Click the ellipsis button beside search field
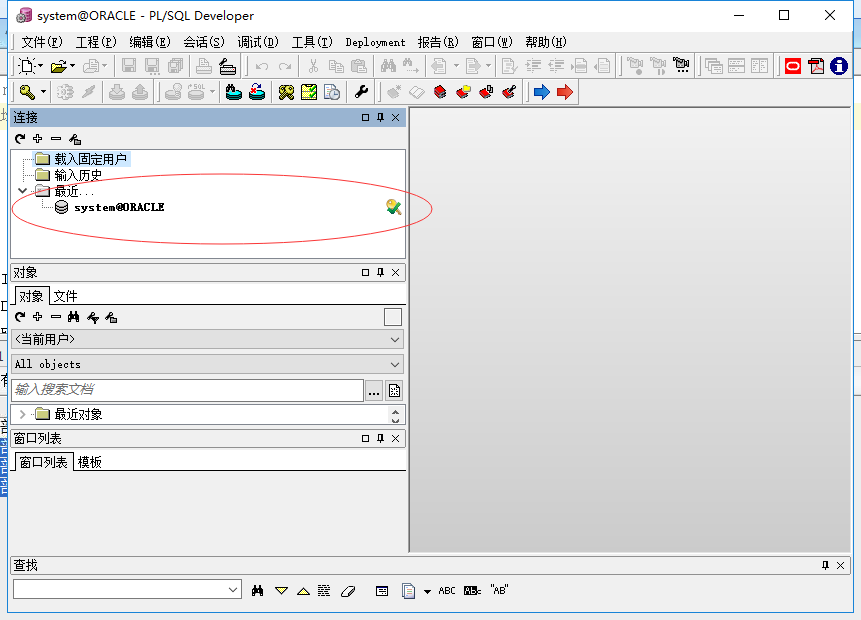This screenshot has width=861, height=620. [x=374, y=390]
